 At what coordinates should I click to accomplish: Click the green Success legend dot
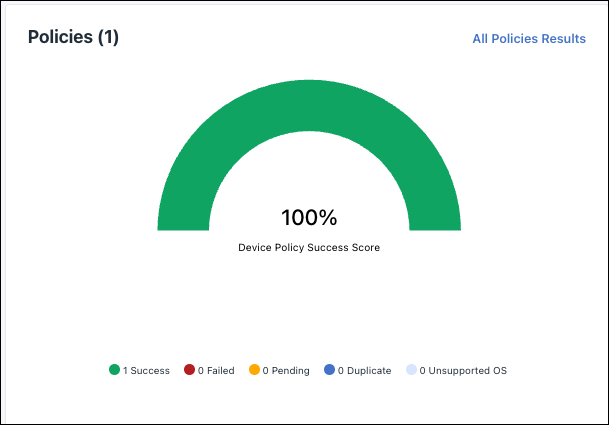coord(114,369)
